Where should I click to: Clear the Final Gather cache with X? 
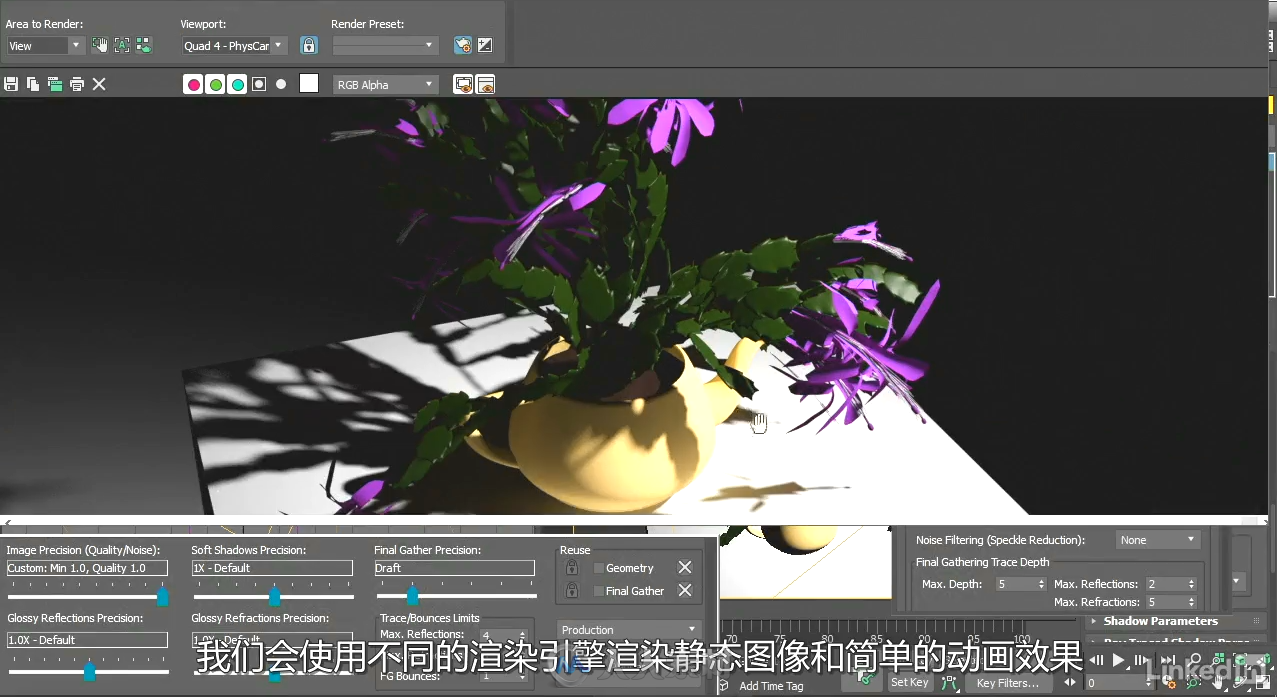[685, 590]
